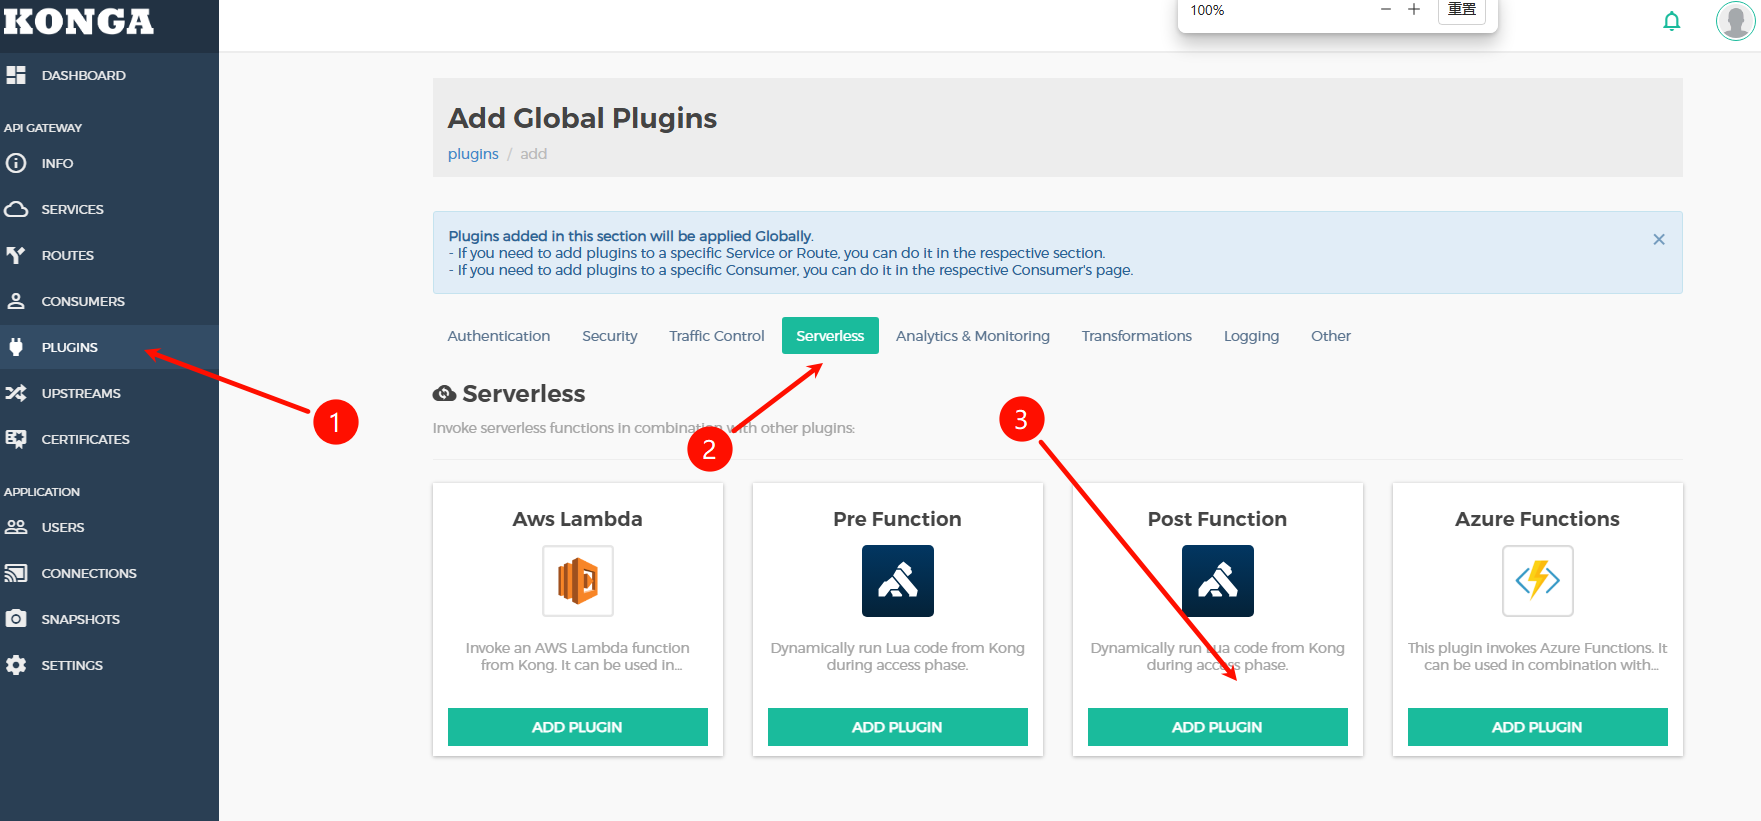Screen dimensions: 1761x821
Task: Dismiss the global plugins info alert
Action: [x=1659, y=239]
